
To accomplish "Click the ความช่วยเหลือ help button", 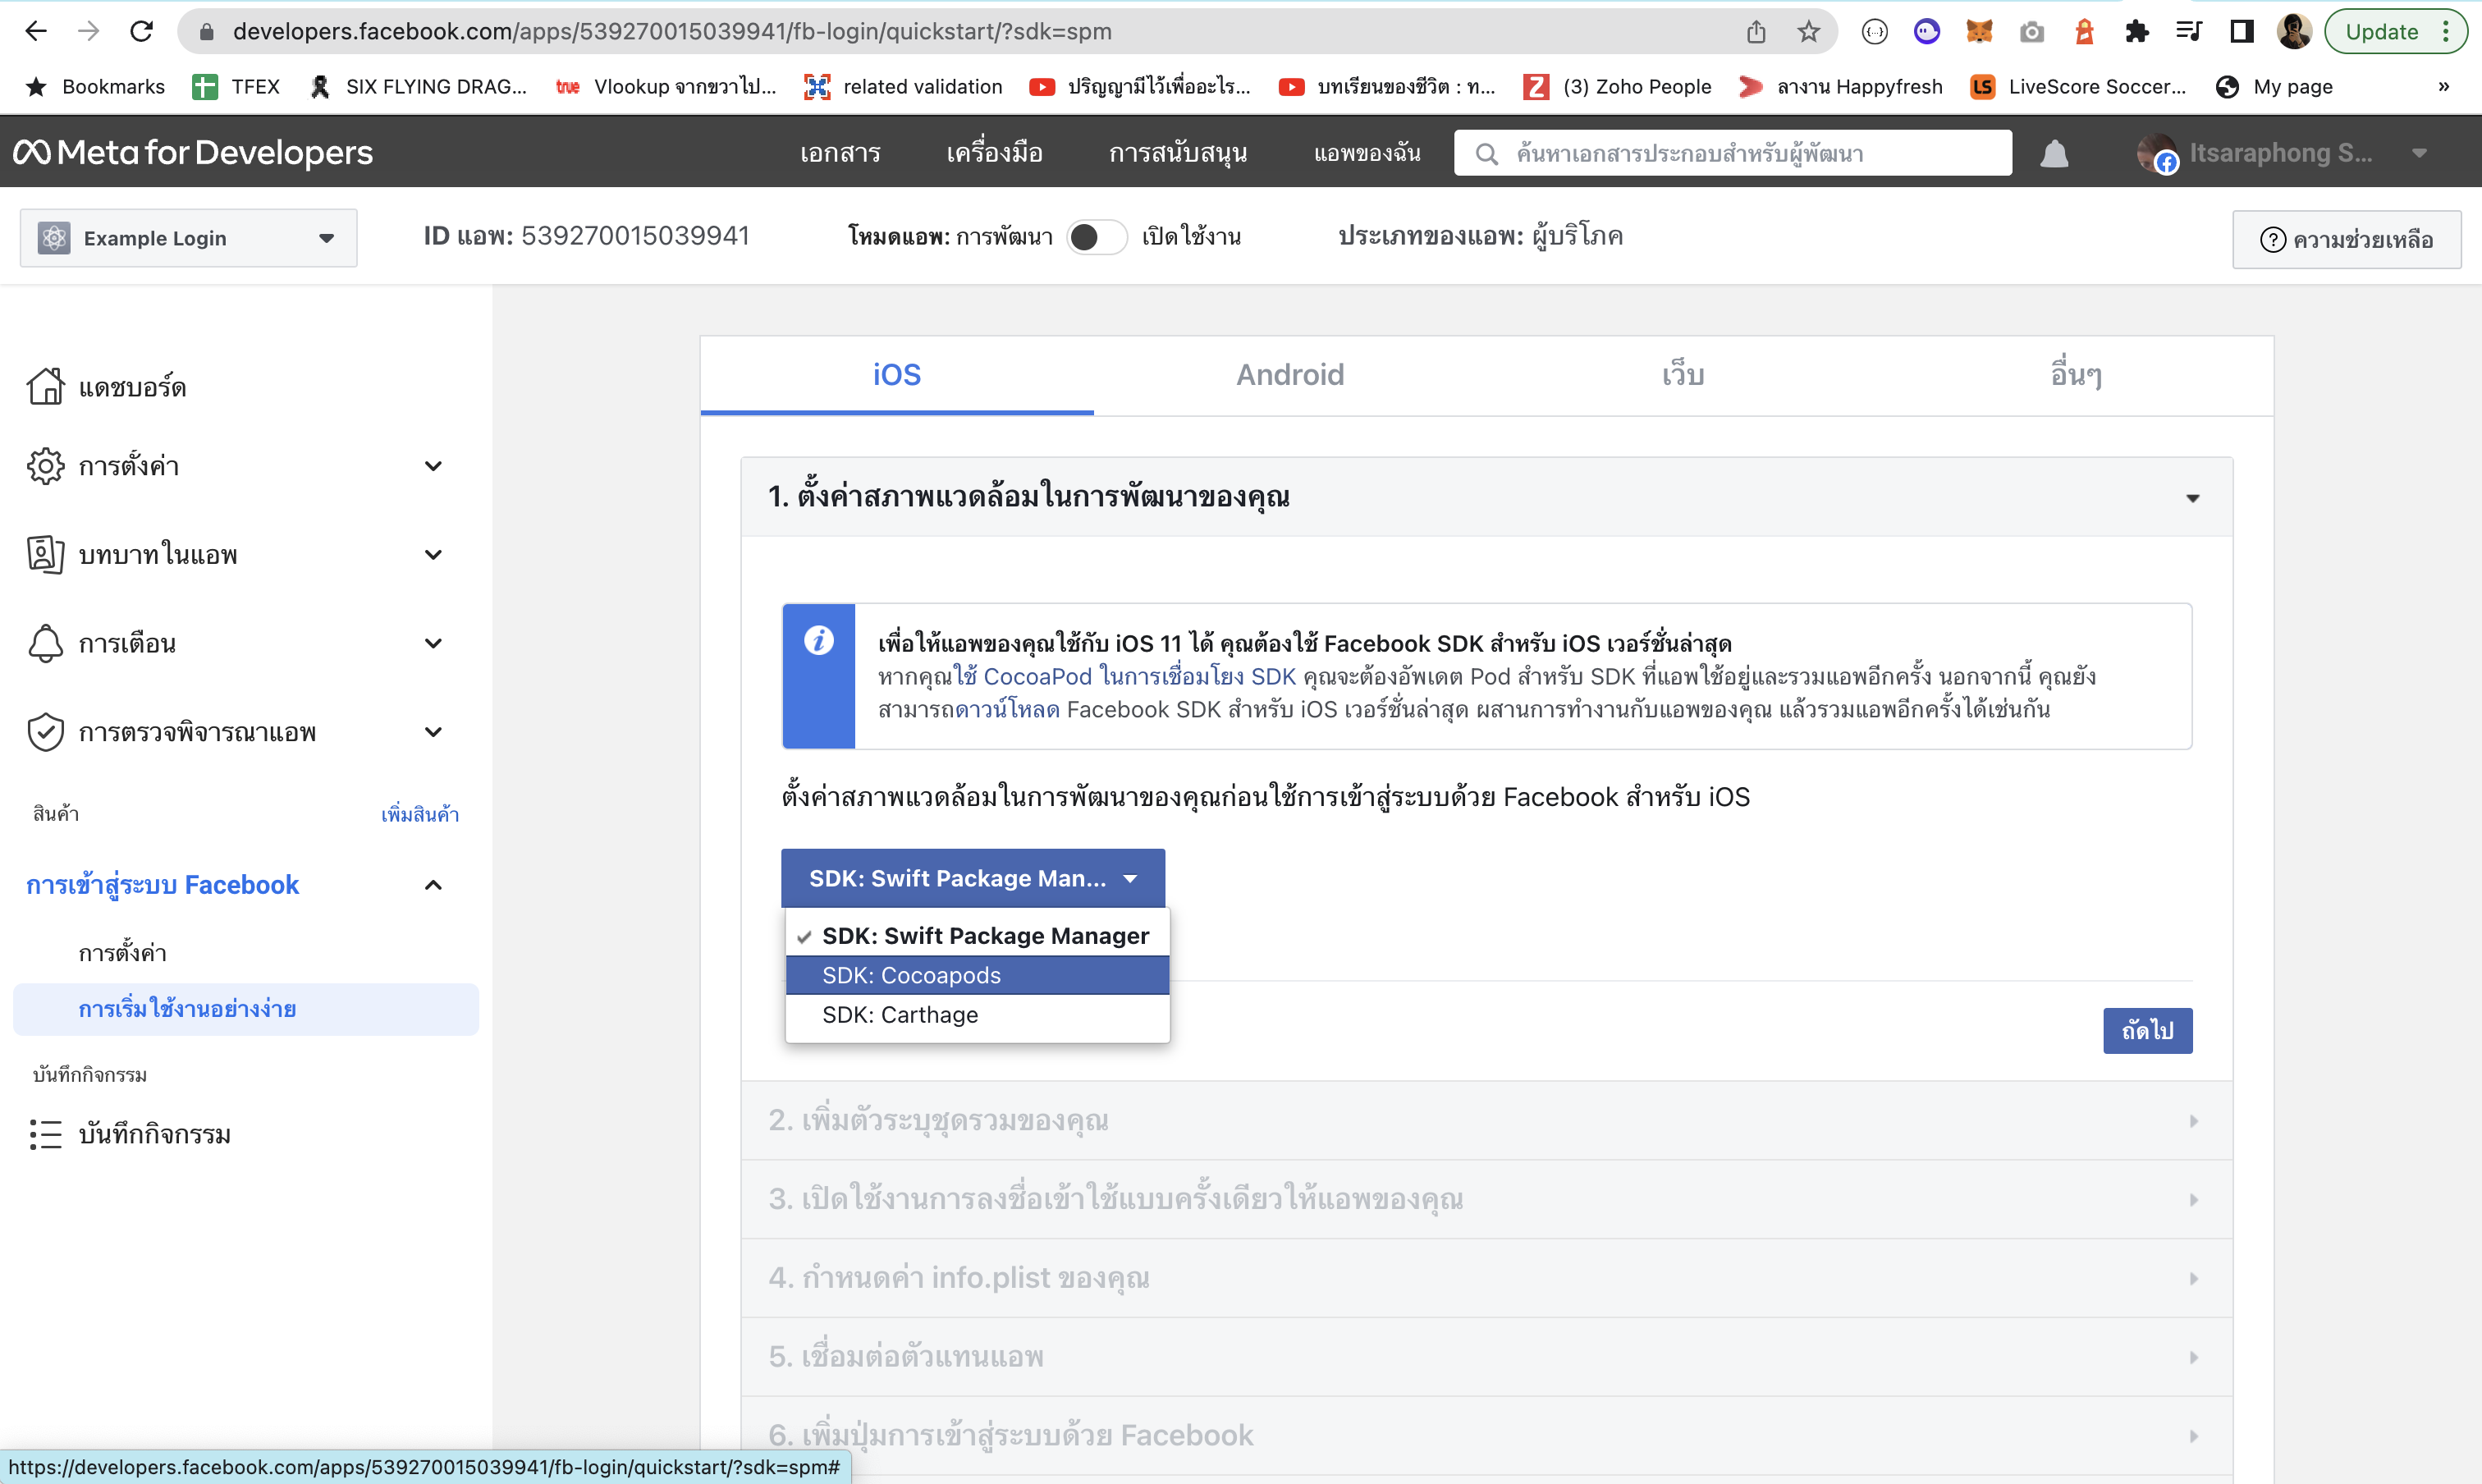I will coord(2346,240).
